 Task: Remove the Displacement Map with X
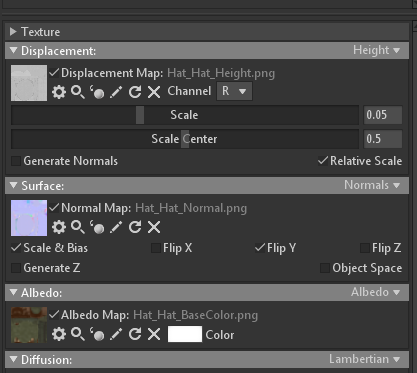pyautogui.click(x=154, y=92)
